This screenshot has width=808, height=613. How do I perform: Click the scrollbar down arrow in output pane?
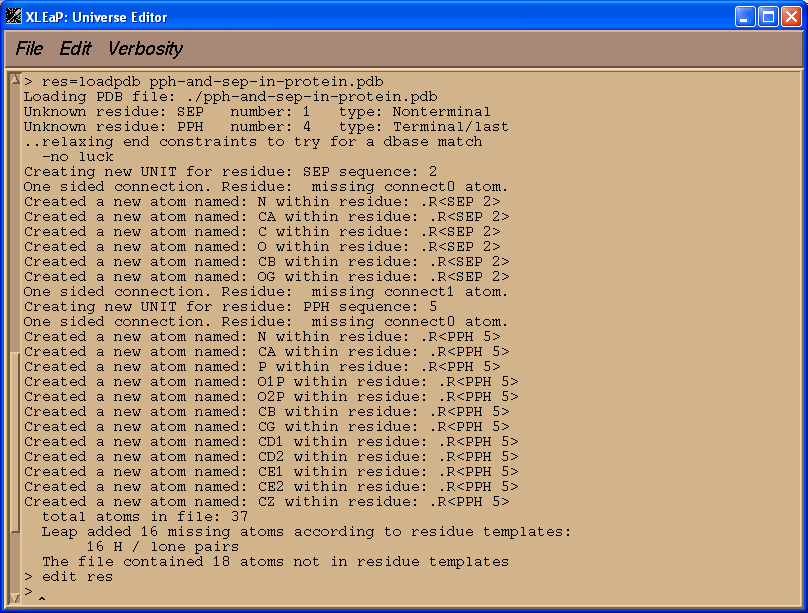pos(15,598)
